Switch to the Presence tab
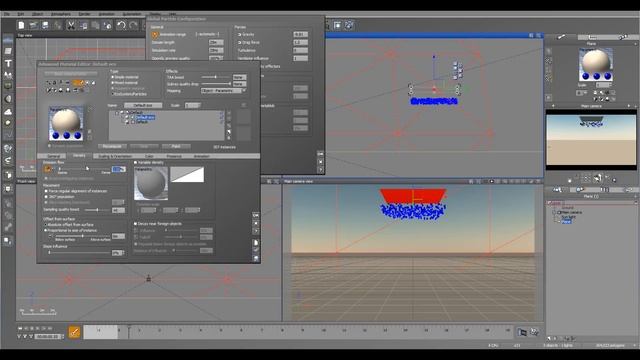Screen dimensions: 640x360 click(174, 156)
